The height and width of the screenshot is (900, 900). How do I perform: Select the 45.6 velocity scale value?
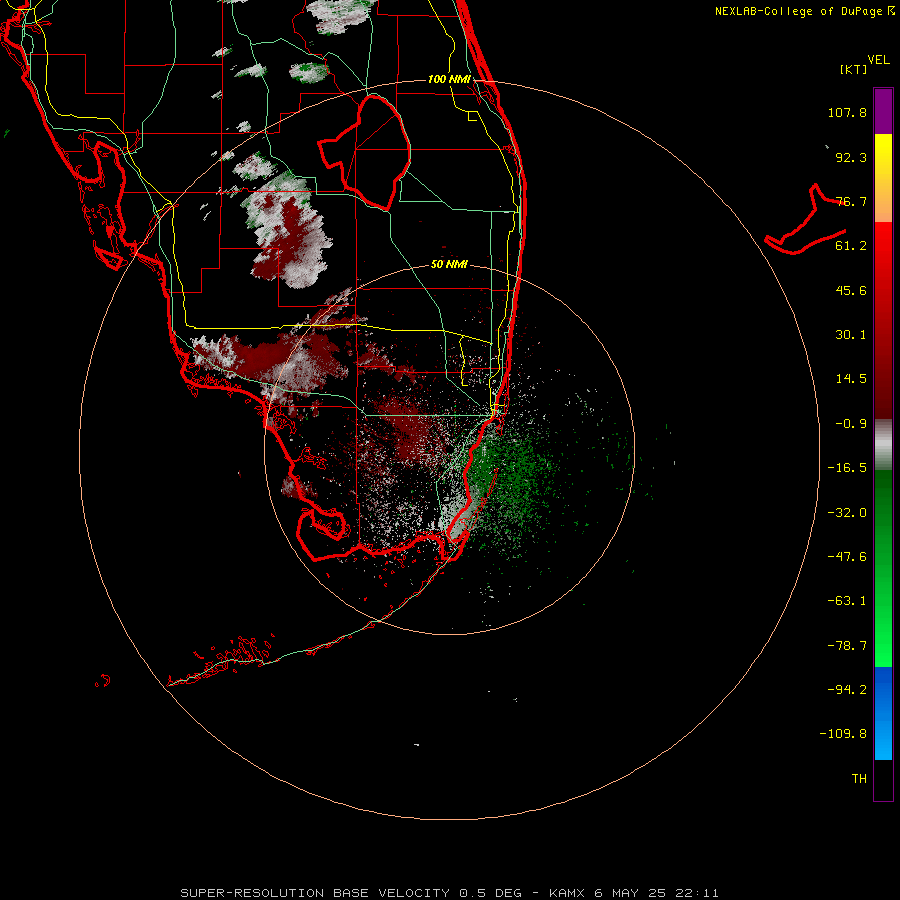[851, 290]
